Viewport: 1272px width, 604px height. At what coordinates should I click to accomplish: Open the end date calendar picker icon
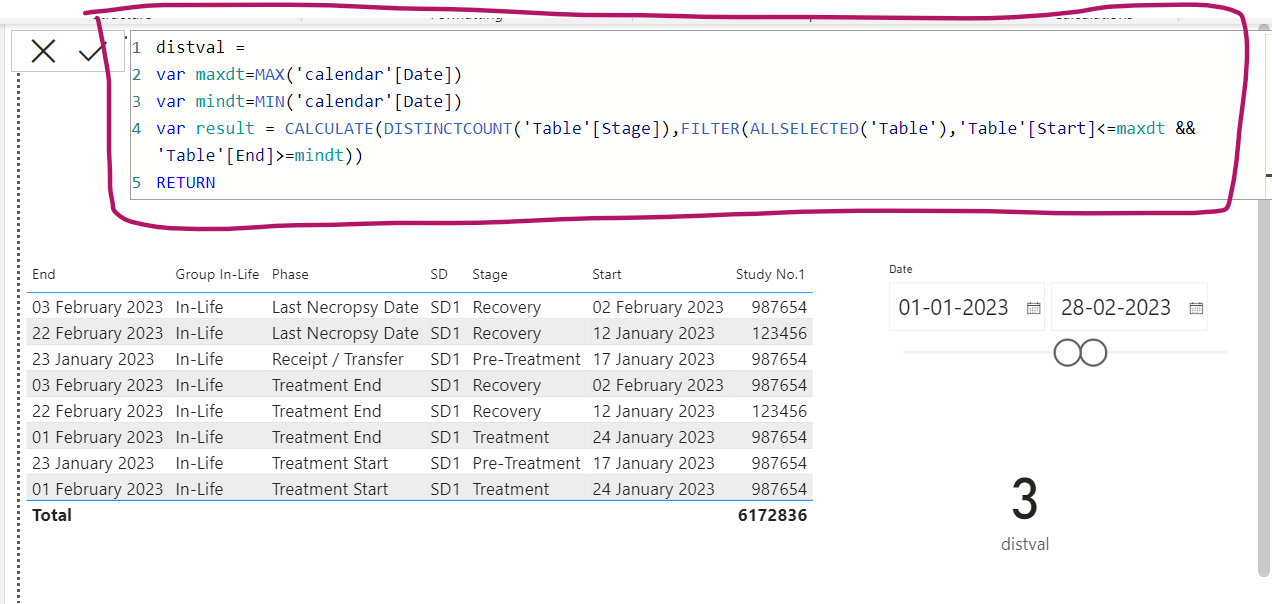1196,308
